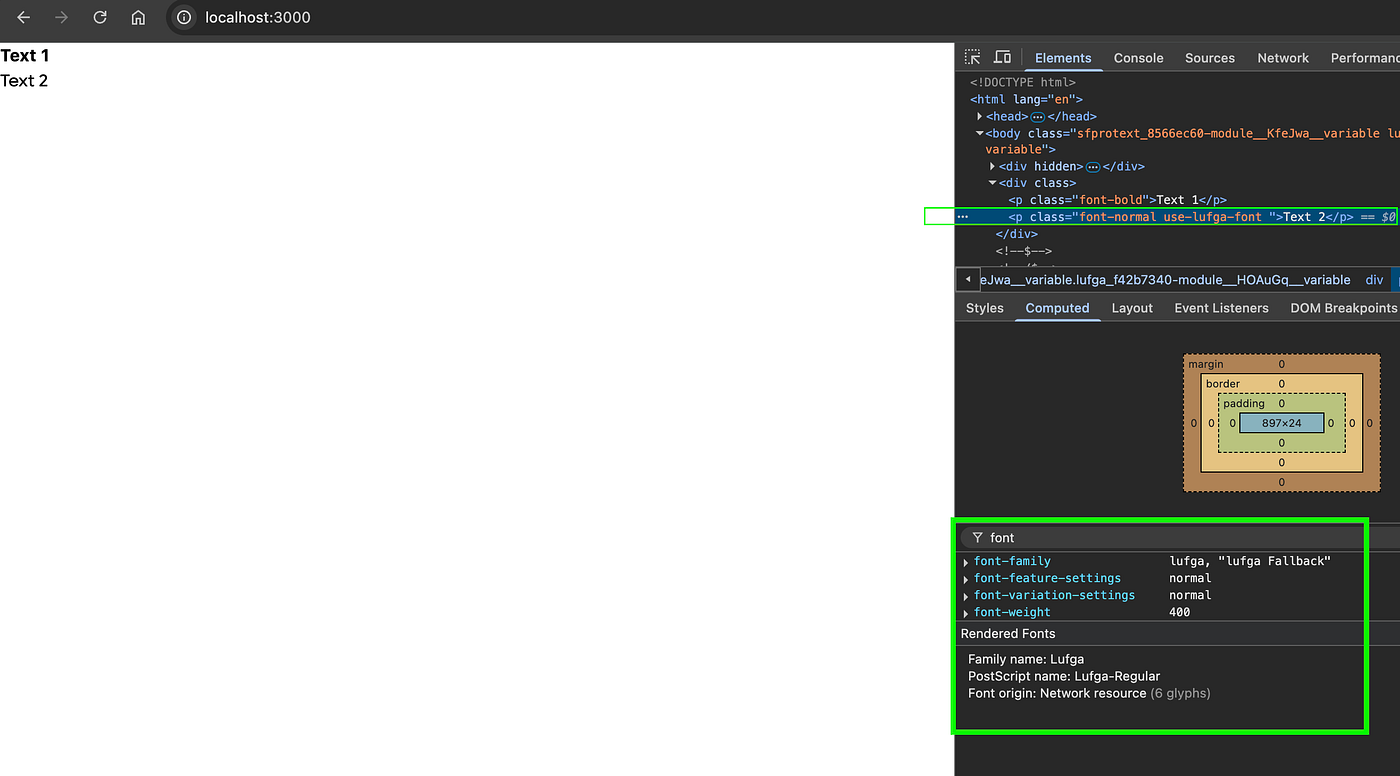The width and height of the screenshot is (1400, 776).
Task: Click the margin label in box model
Action: click(x=1205, y=365)
